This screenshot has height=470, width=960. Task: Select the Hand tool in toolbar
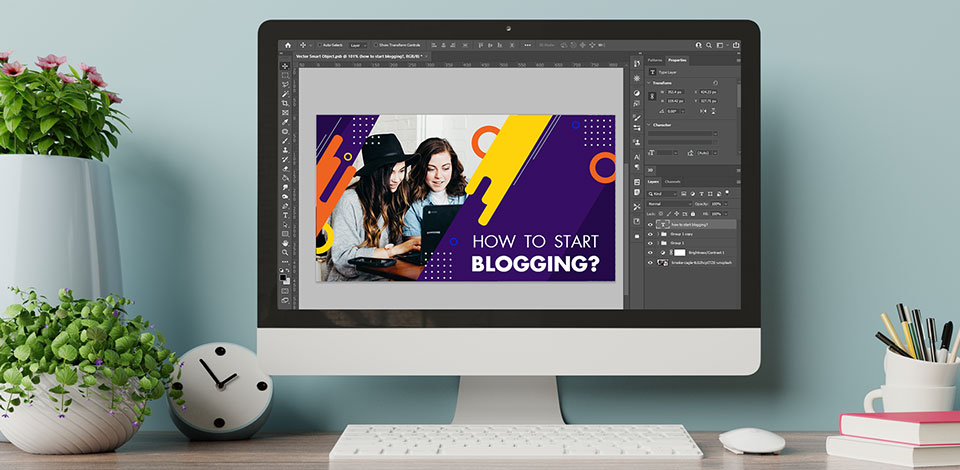(285, 243)
